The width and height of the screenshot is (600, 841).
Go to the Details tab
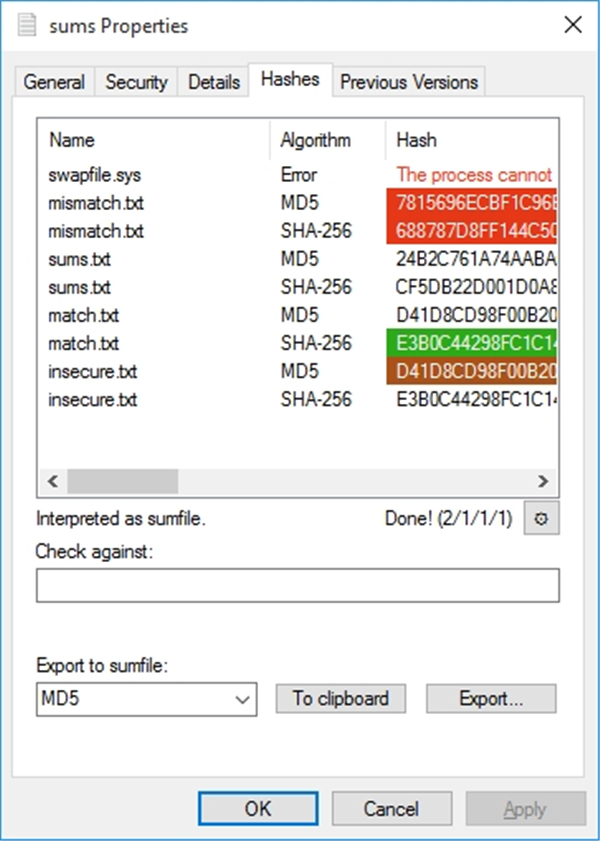[214, 82]
